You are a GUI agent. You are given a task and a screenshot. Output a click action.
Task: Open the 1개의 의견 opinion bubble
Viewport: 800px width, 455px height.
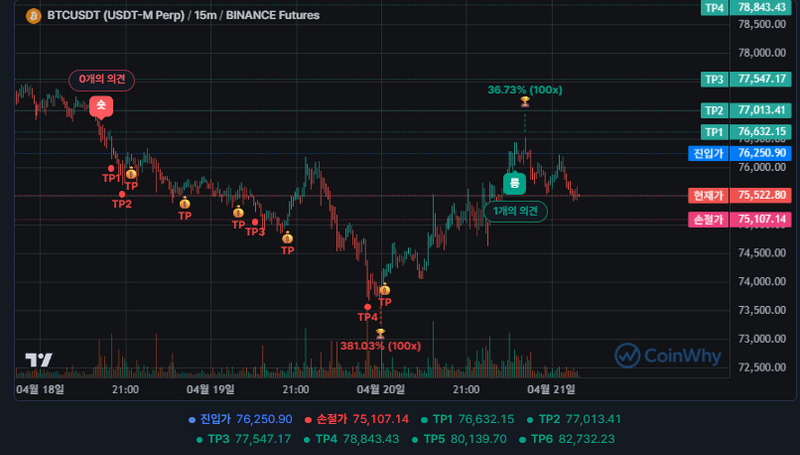515,211
